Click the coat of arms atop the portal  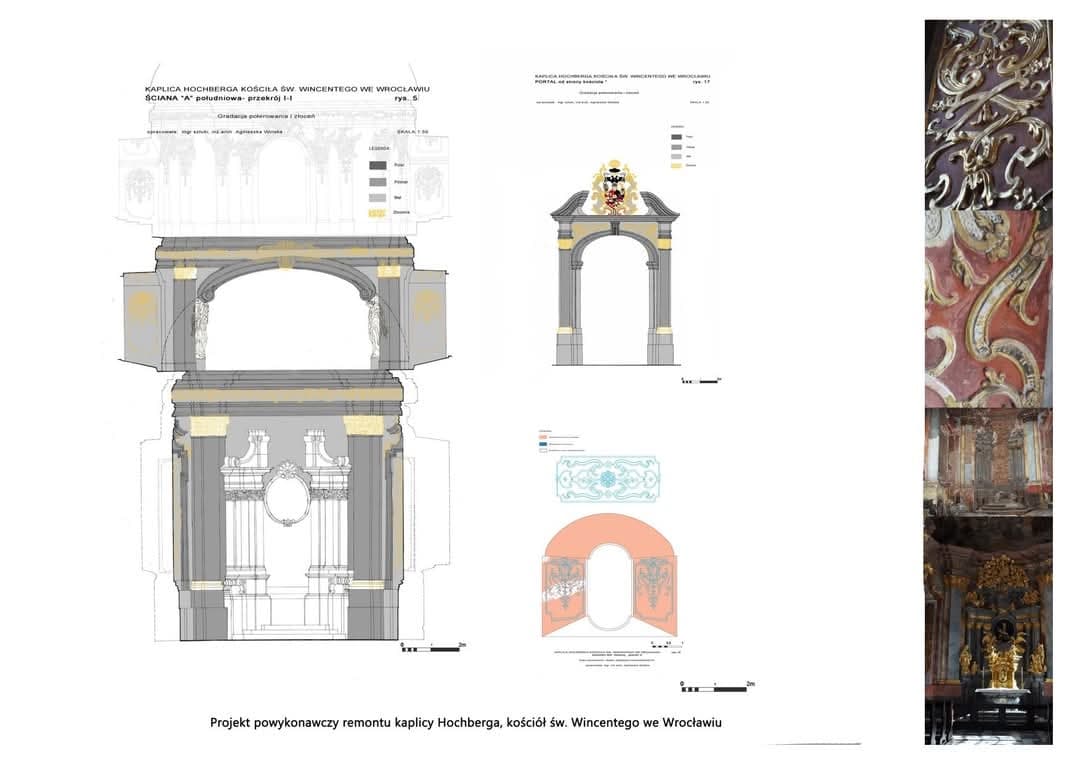click(614, 187)
